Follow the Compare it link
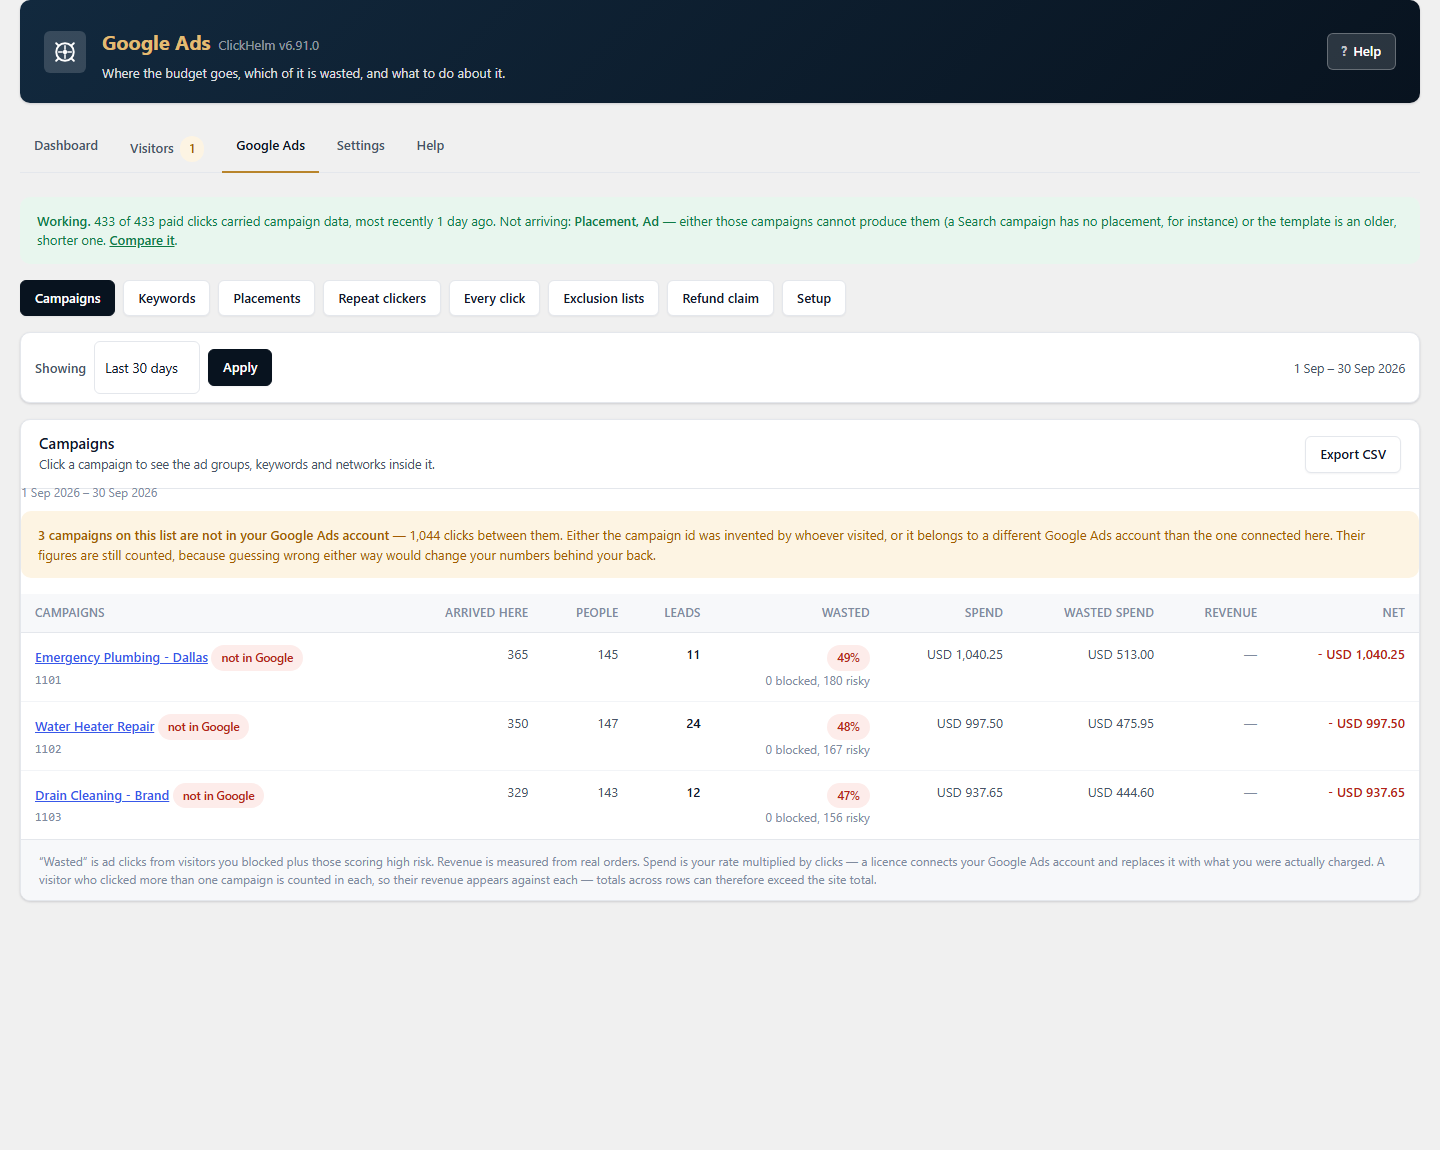This screenshot has width=1440, height=1150. pyautogui.click(x=142, y=241)
